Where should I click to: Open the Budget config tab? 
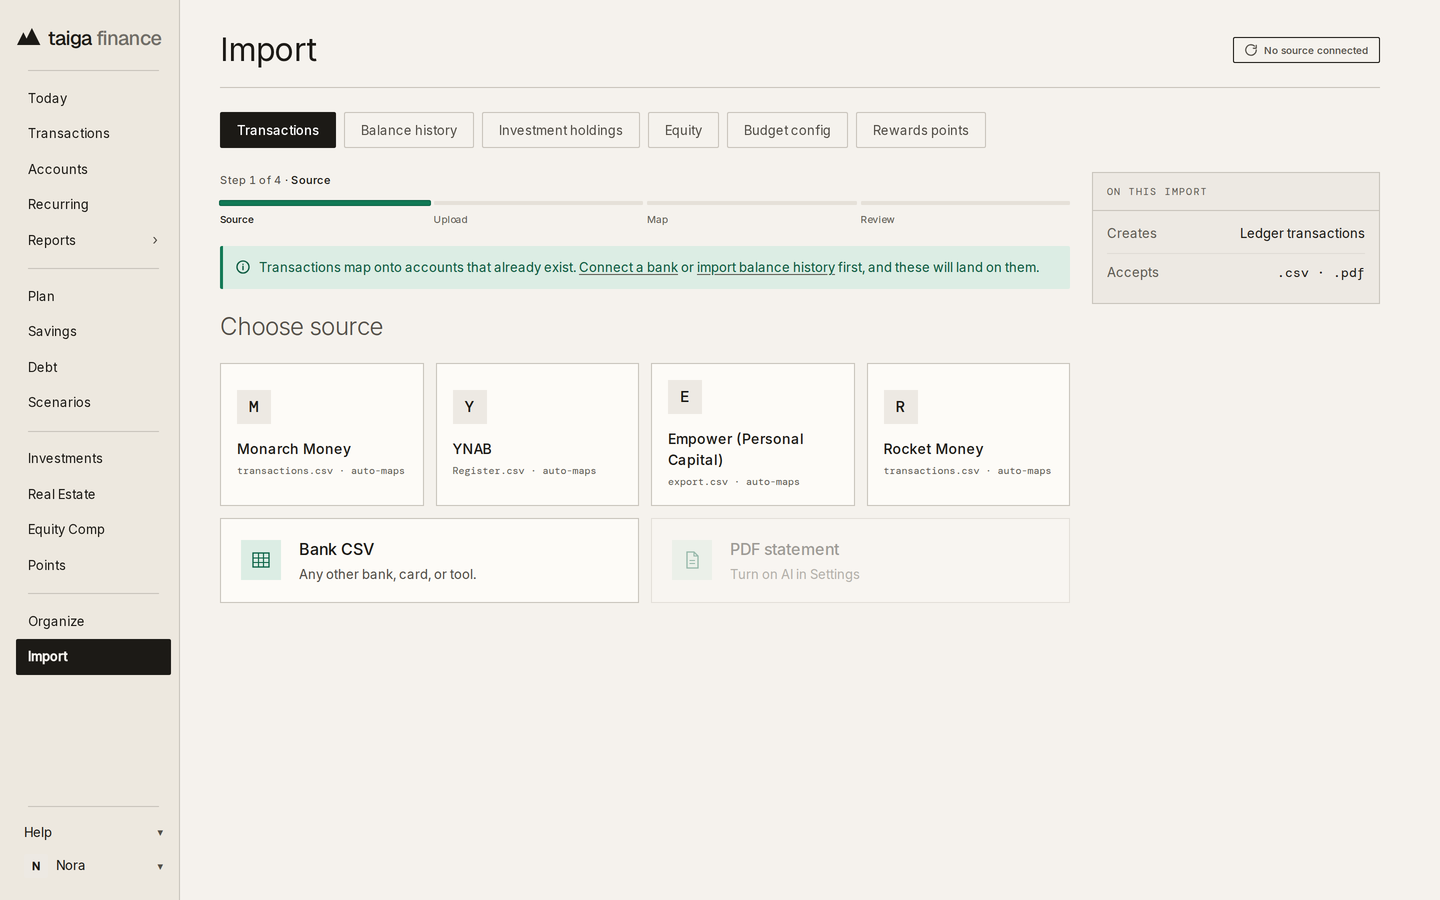(787, 130)
